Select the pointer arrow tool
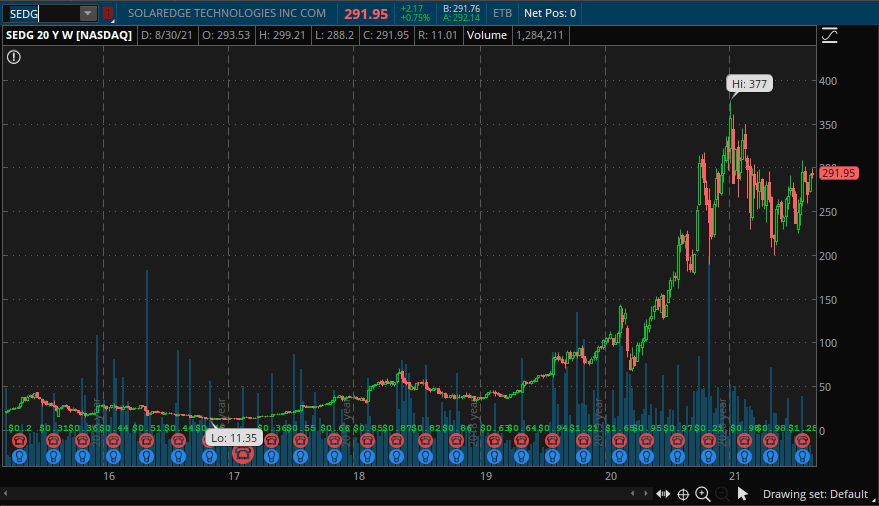The height and width of the screenshot is (506, 879). [742, 494]
